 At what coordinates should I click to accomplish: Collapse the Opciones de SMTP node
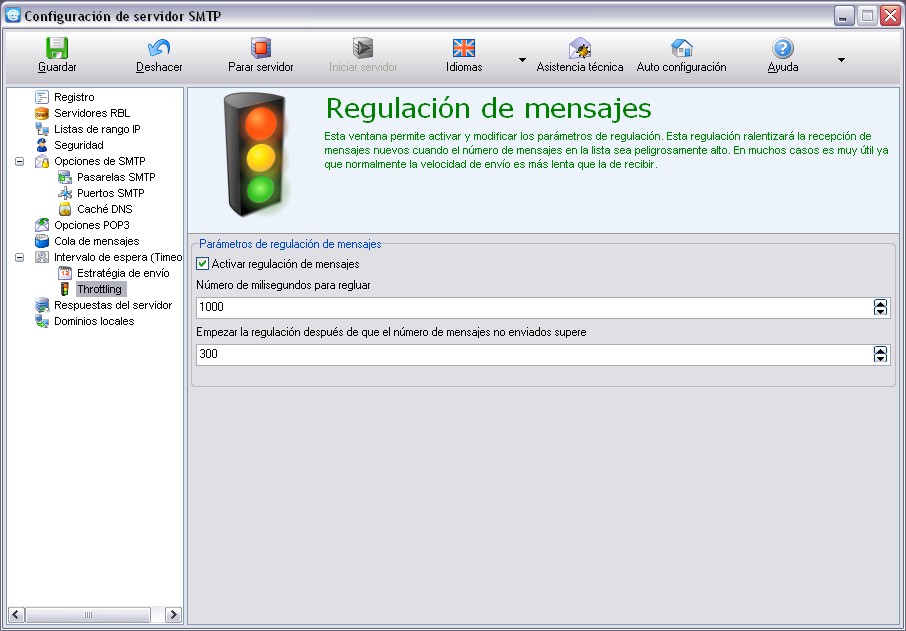tap(20, 161)
